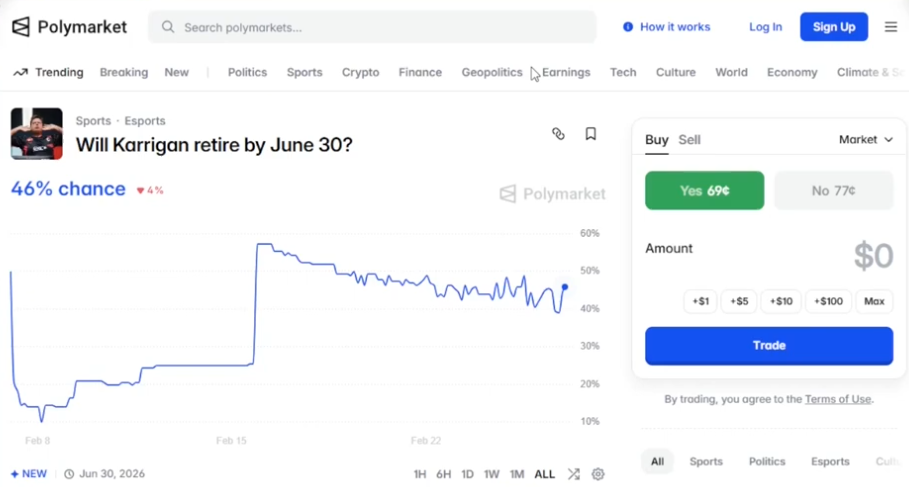The image size is (909, 487).
Task: Open chart settings gear icon
Action: 598,474
